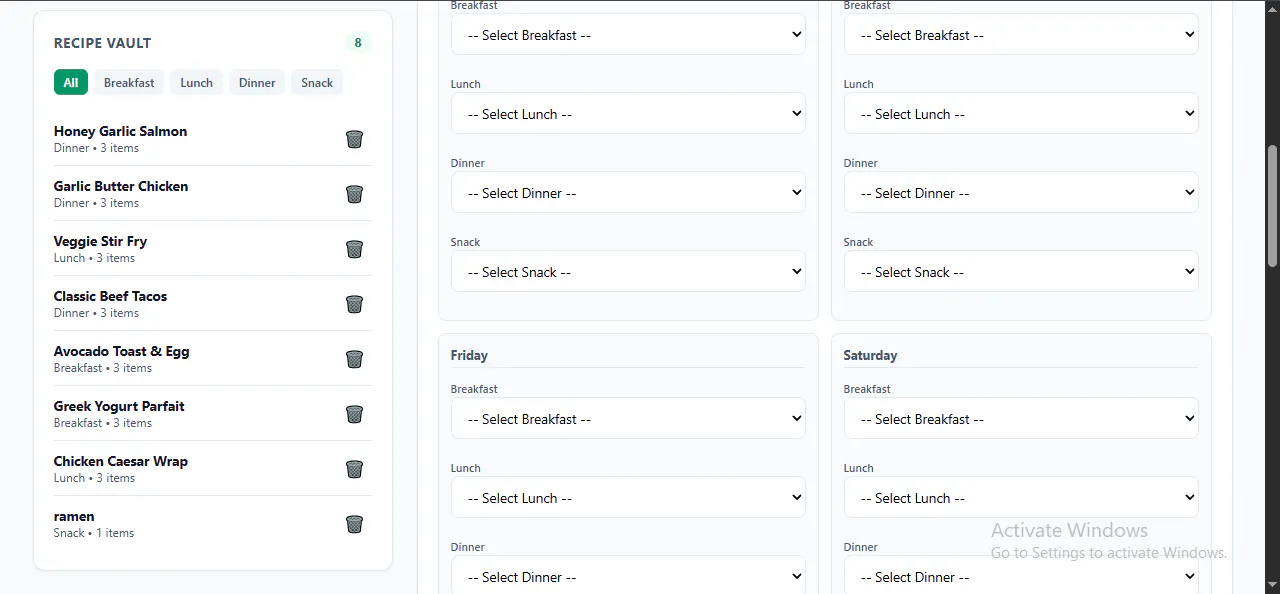
Task: Show only Dinner recipes in vault
Action: point(257,82)
